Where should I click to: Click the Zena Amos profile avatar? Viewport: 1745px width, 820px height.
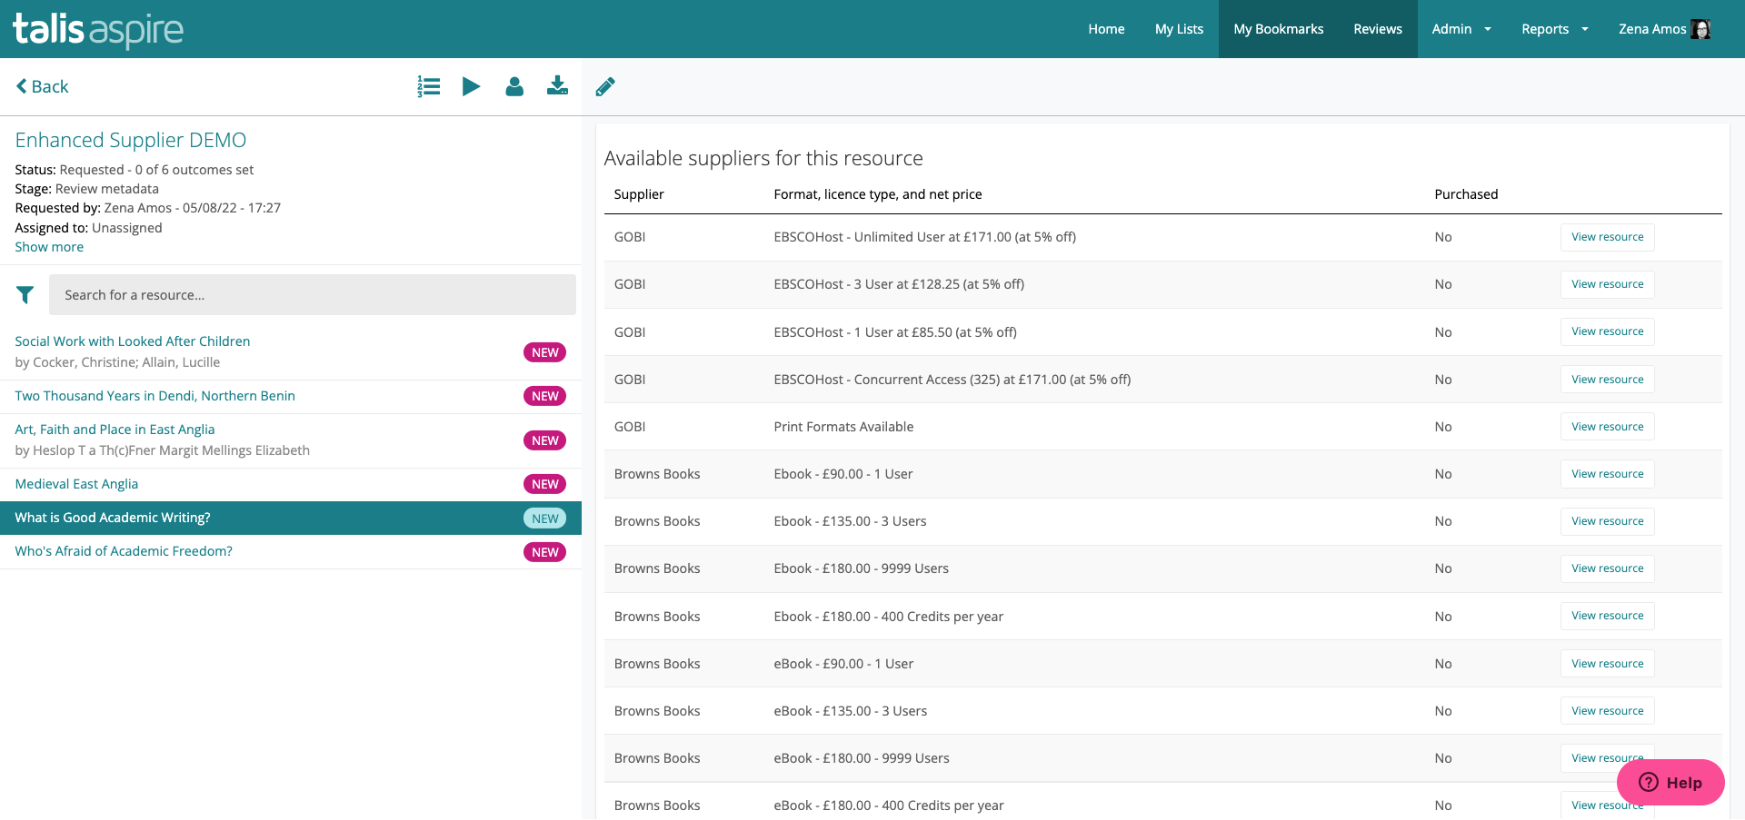tap(1700, 29)
